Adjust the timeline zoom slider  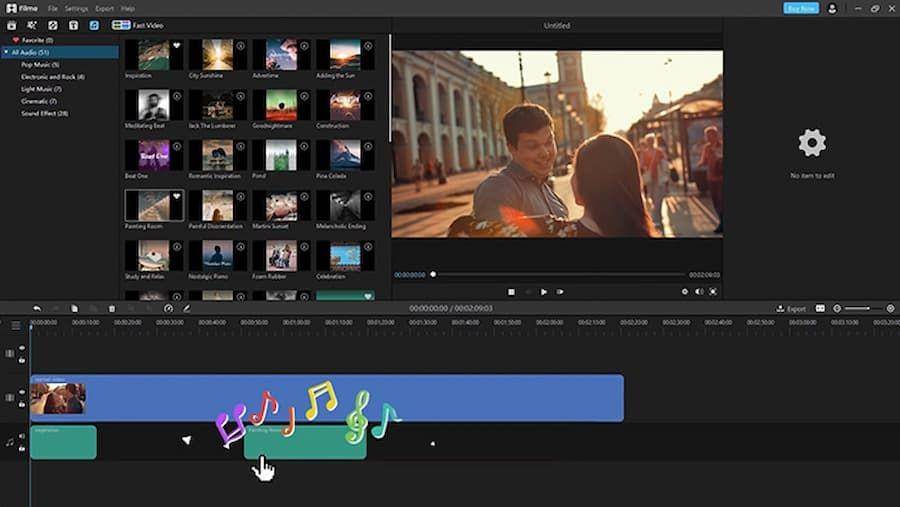[x=863, y=308]
